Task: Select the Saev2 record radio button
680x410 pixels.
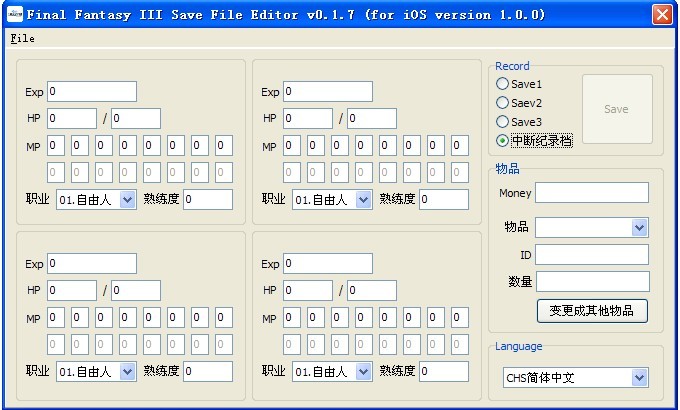Action: pos(519,103)
